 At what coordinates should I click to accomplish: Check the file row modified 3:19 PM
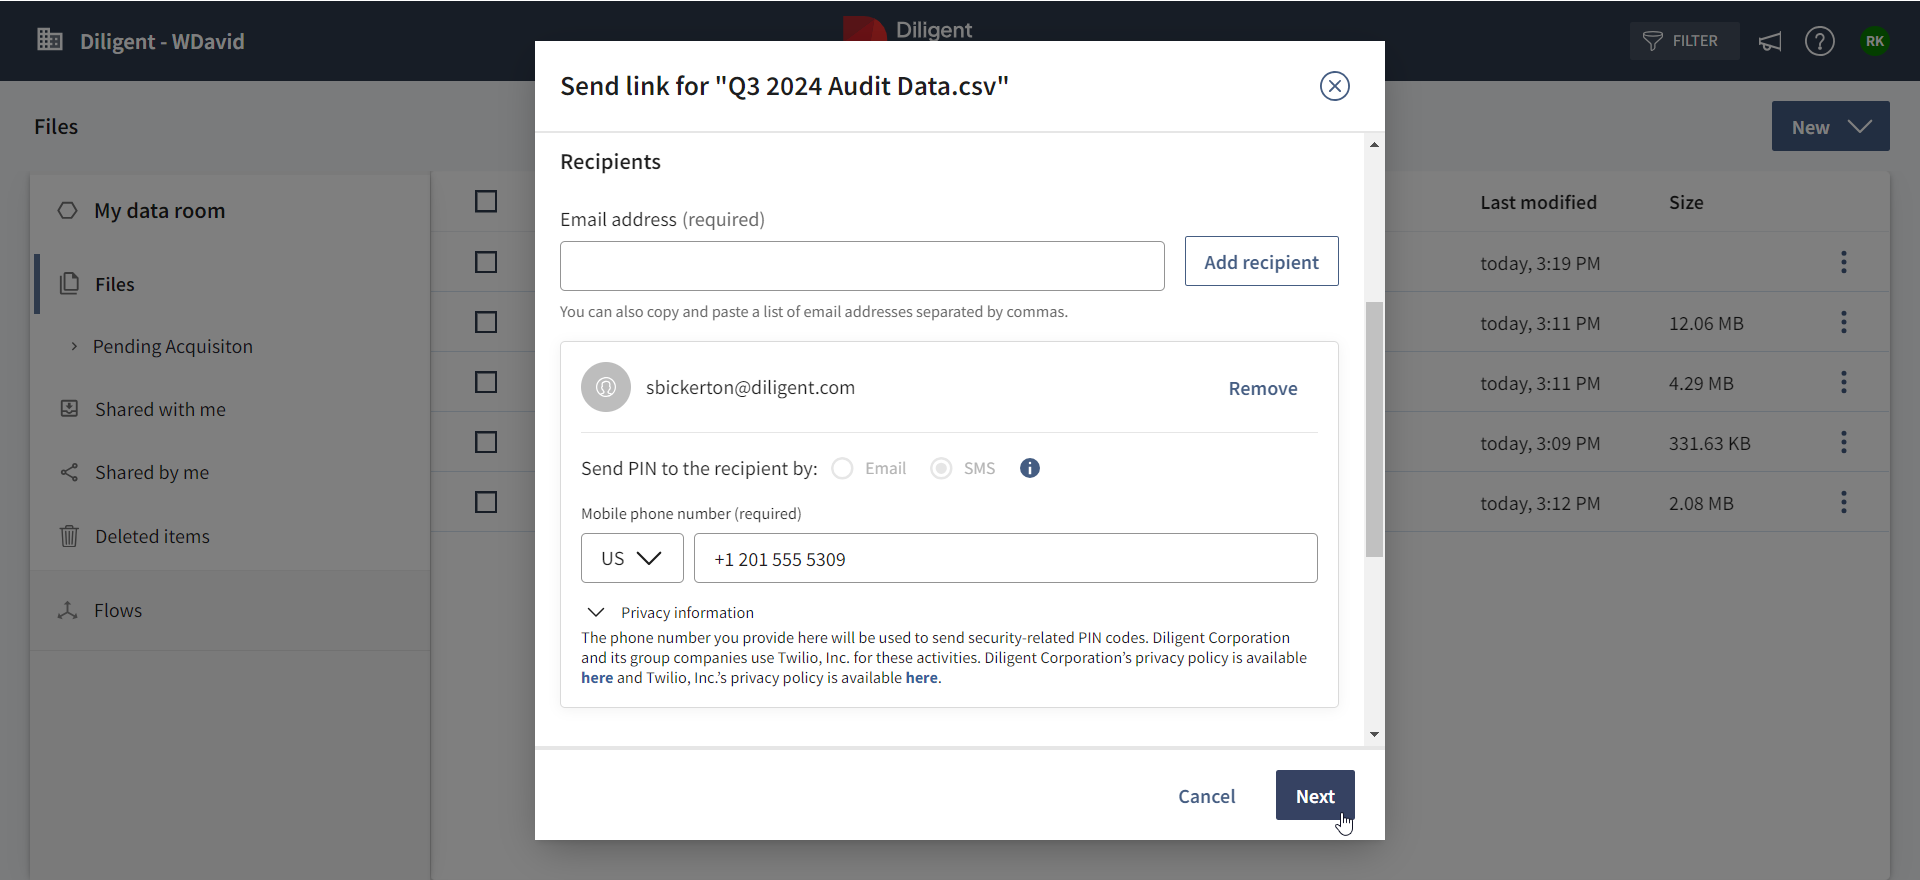[486, 262]
